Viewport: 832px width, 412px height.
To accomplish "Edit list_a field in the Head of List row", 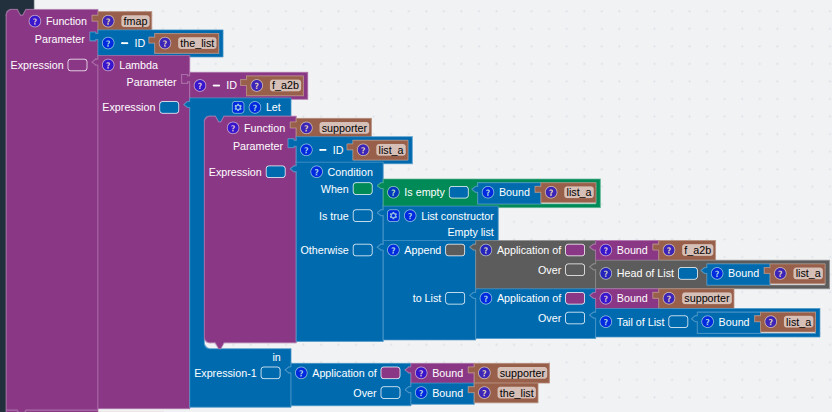I will pyautogui.click(x=807, y=273).
